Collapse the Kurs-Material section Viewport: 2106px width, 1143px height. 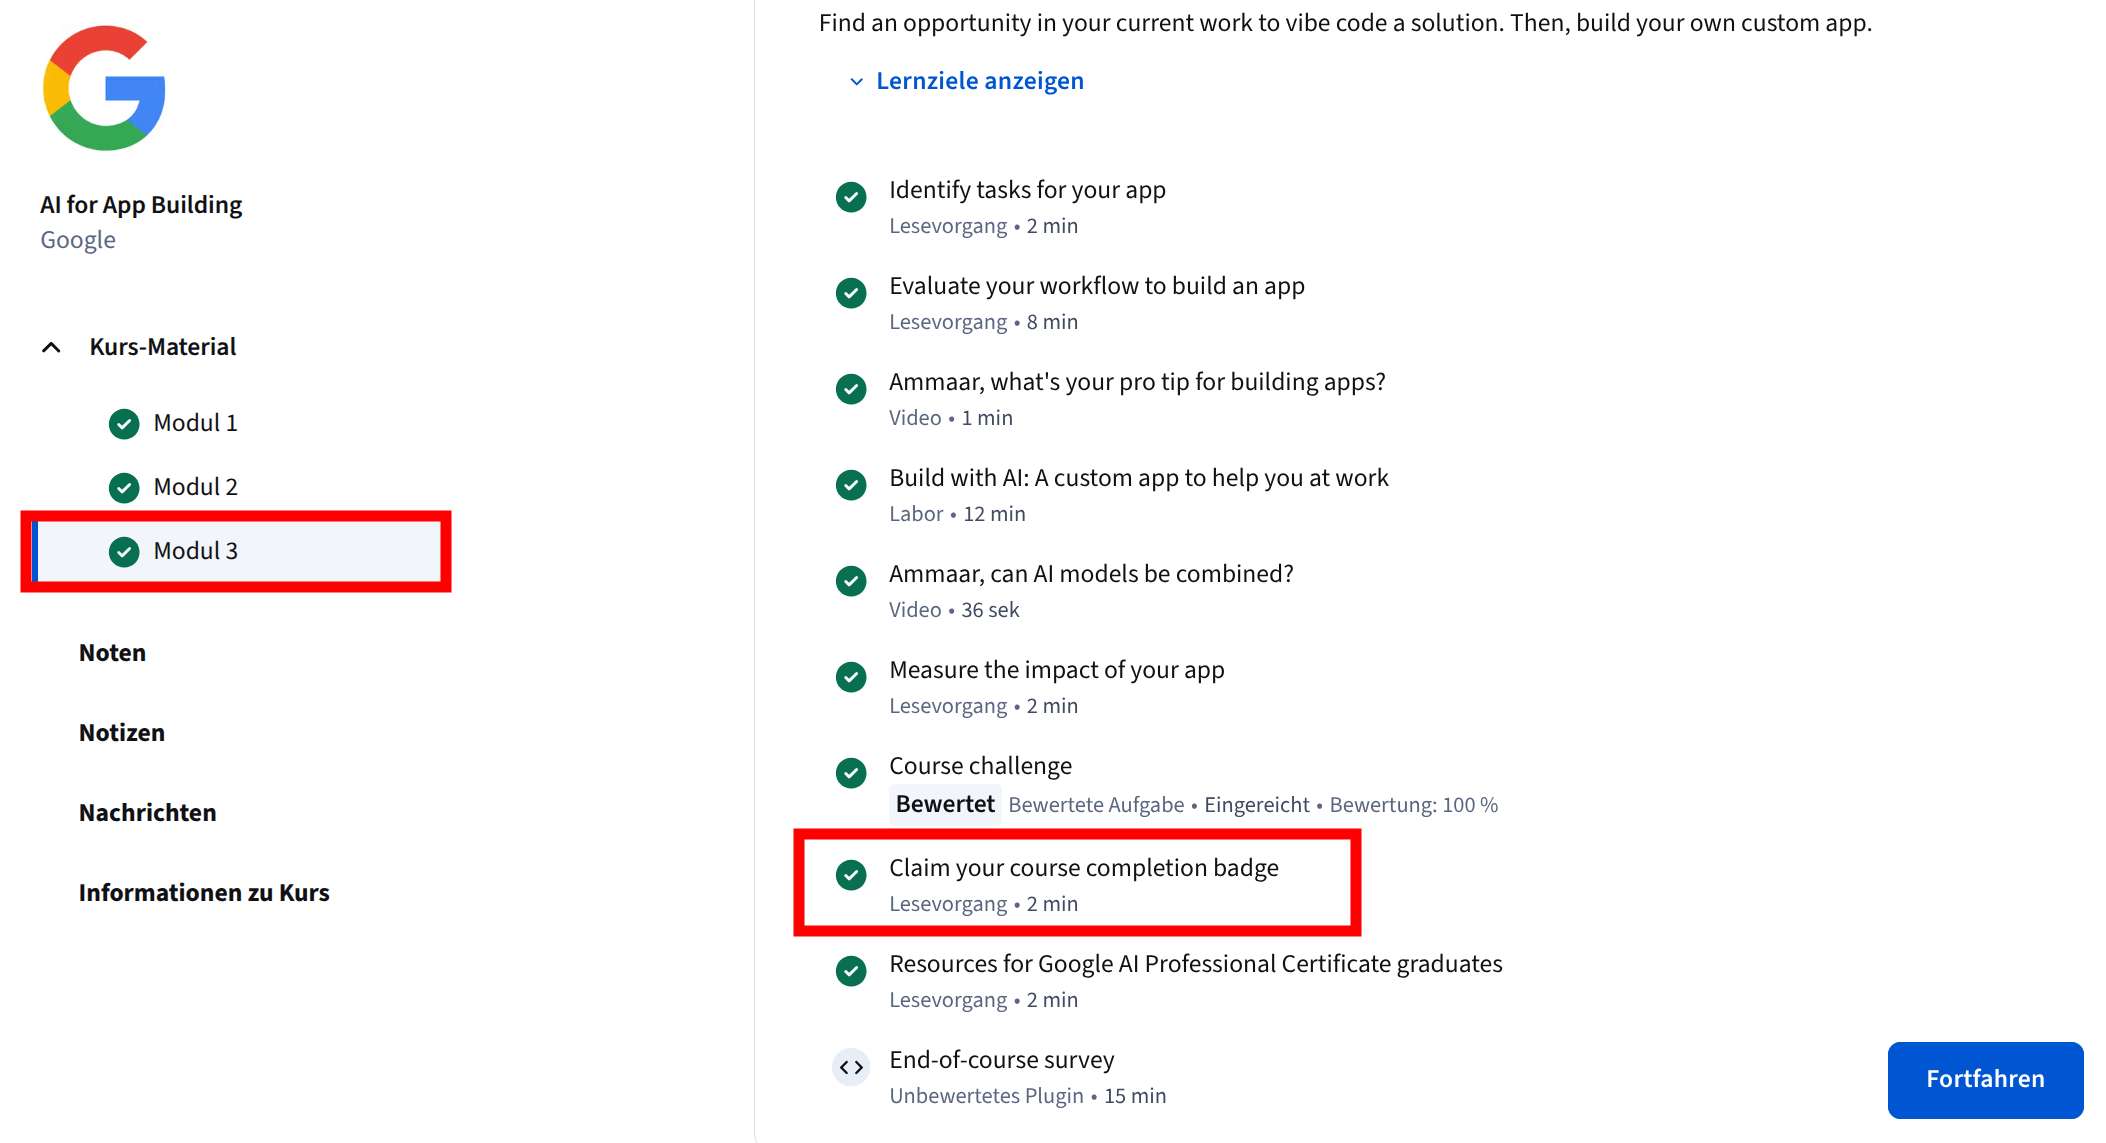52,348
